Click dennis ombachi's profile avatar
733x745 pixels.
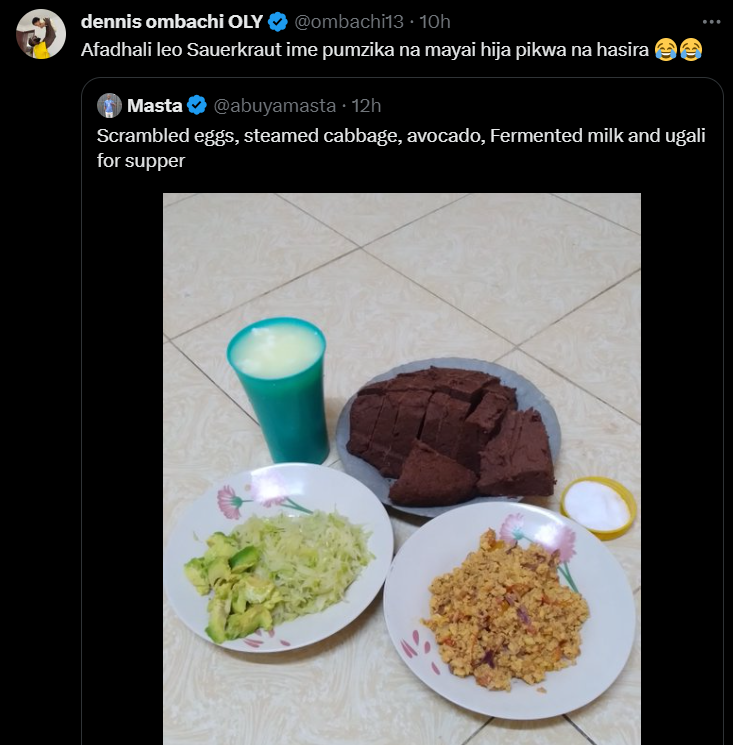(x=40, y=34)
